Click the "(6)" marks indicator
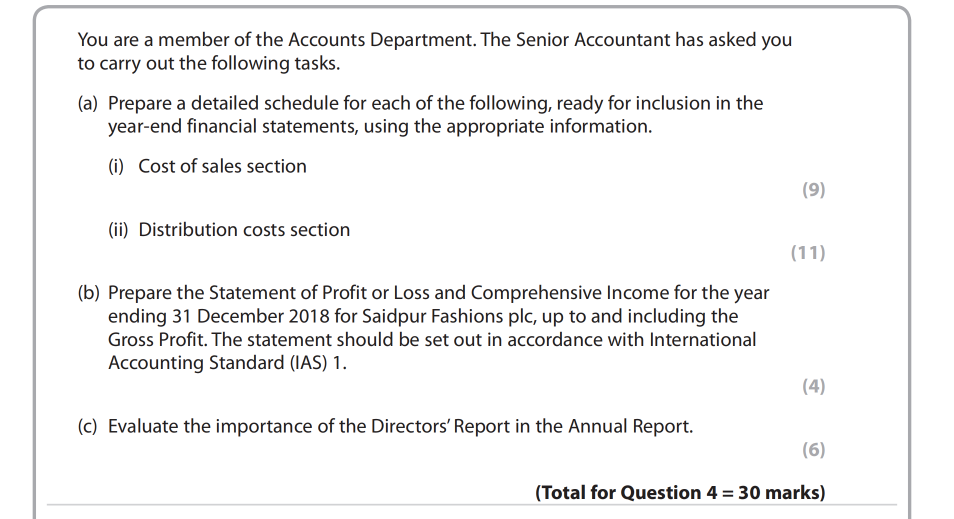 tap(814, 450)
